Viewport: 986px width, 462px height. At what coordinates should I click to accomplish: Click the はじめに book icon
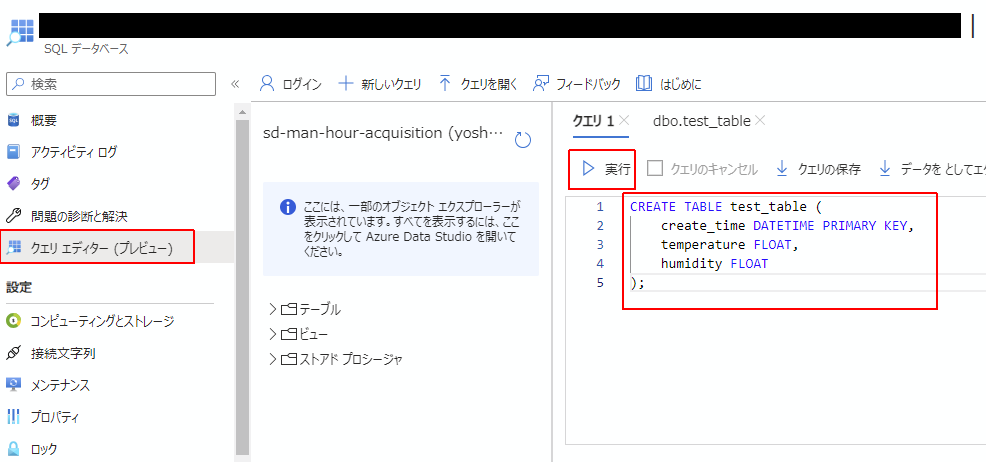643,84
